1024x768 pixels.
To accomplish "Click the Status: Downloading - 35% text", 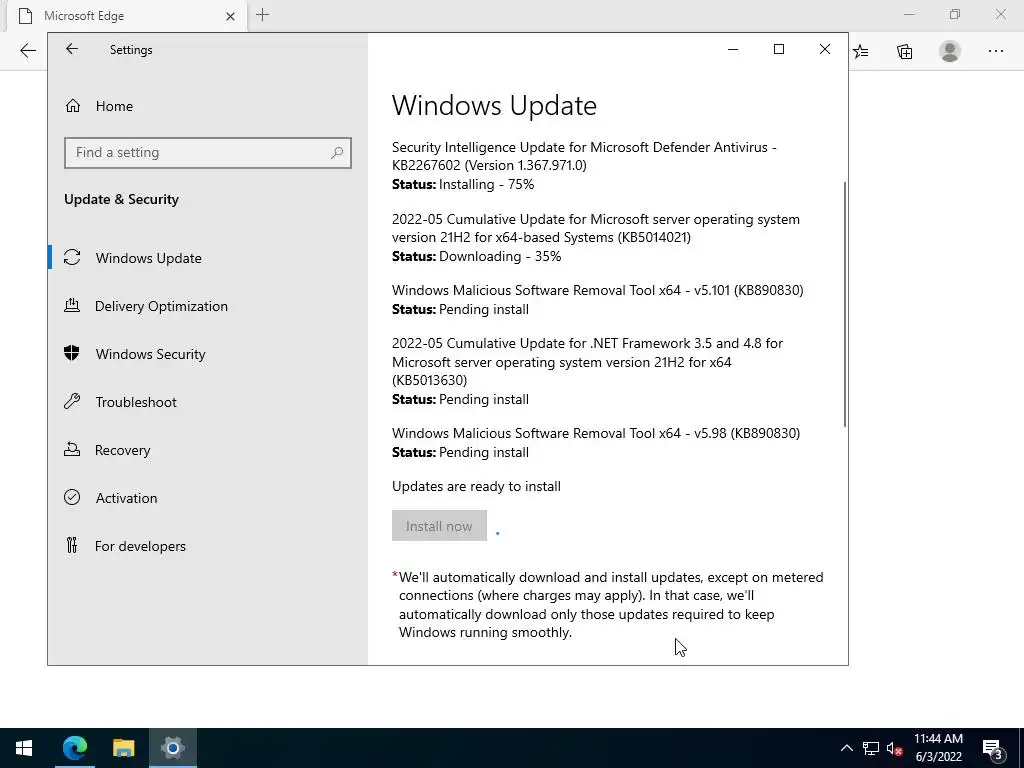I will (477, 256).
